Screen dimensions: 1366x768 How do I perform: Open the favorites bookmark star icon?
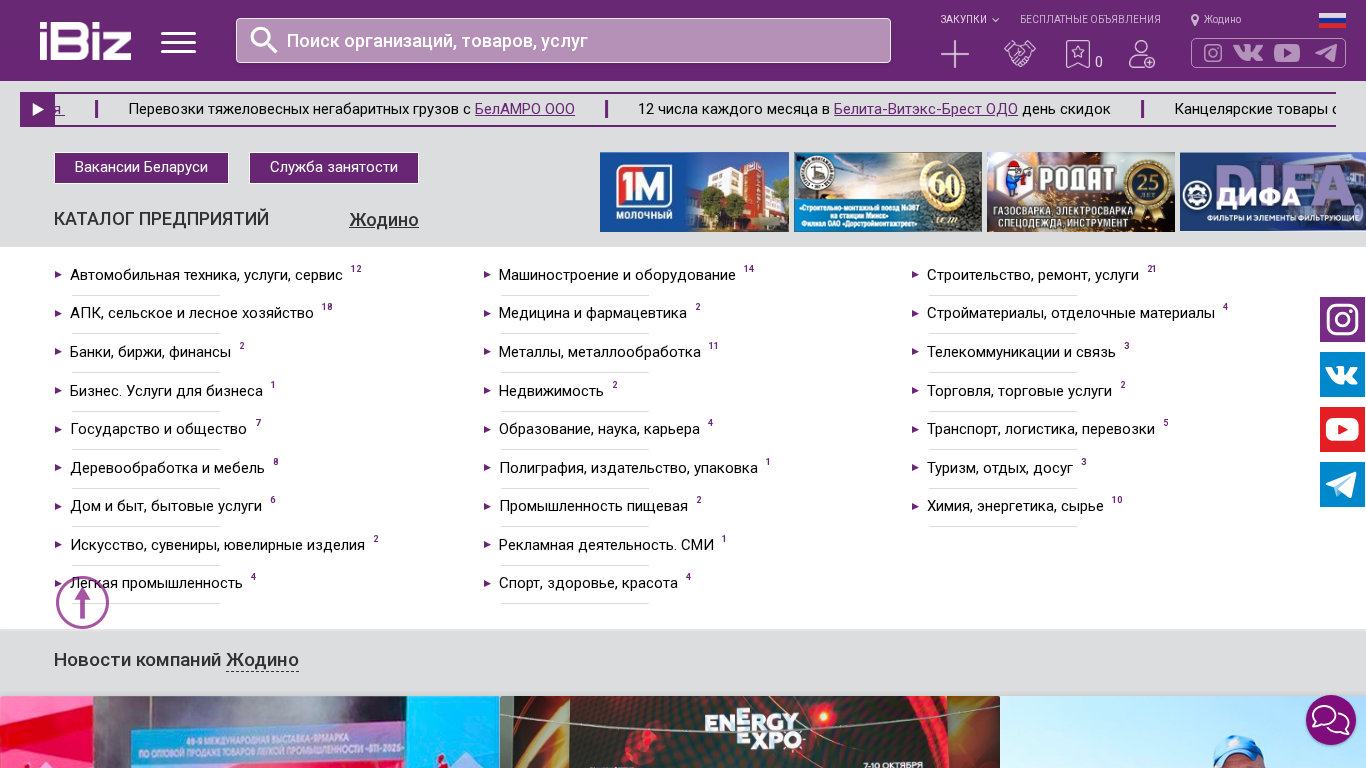(1077, 54)
